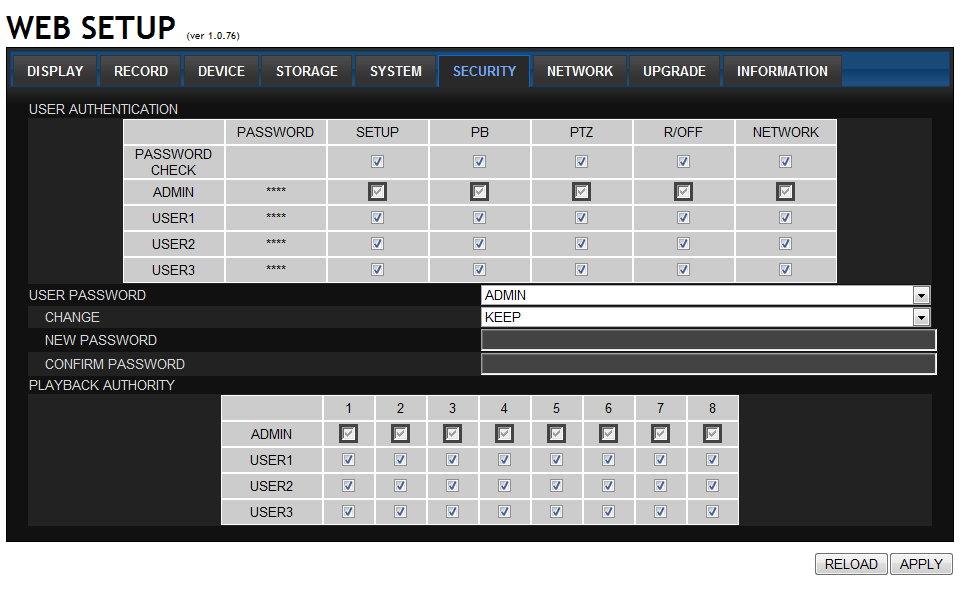The image size is (962, 589).
Task: Click the CONFIRM PASSWORD input field
Action: (709, 364)
